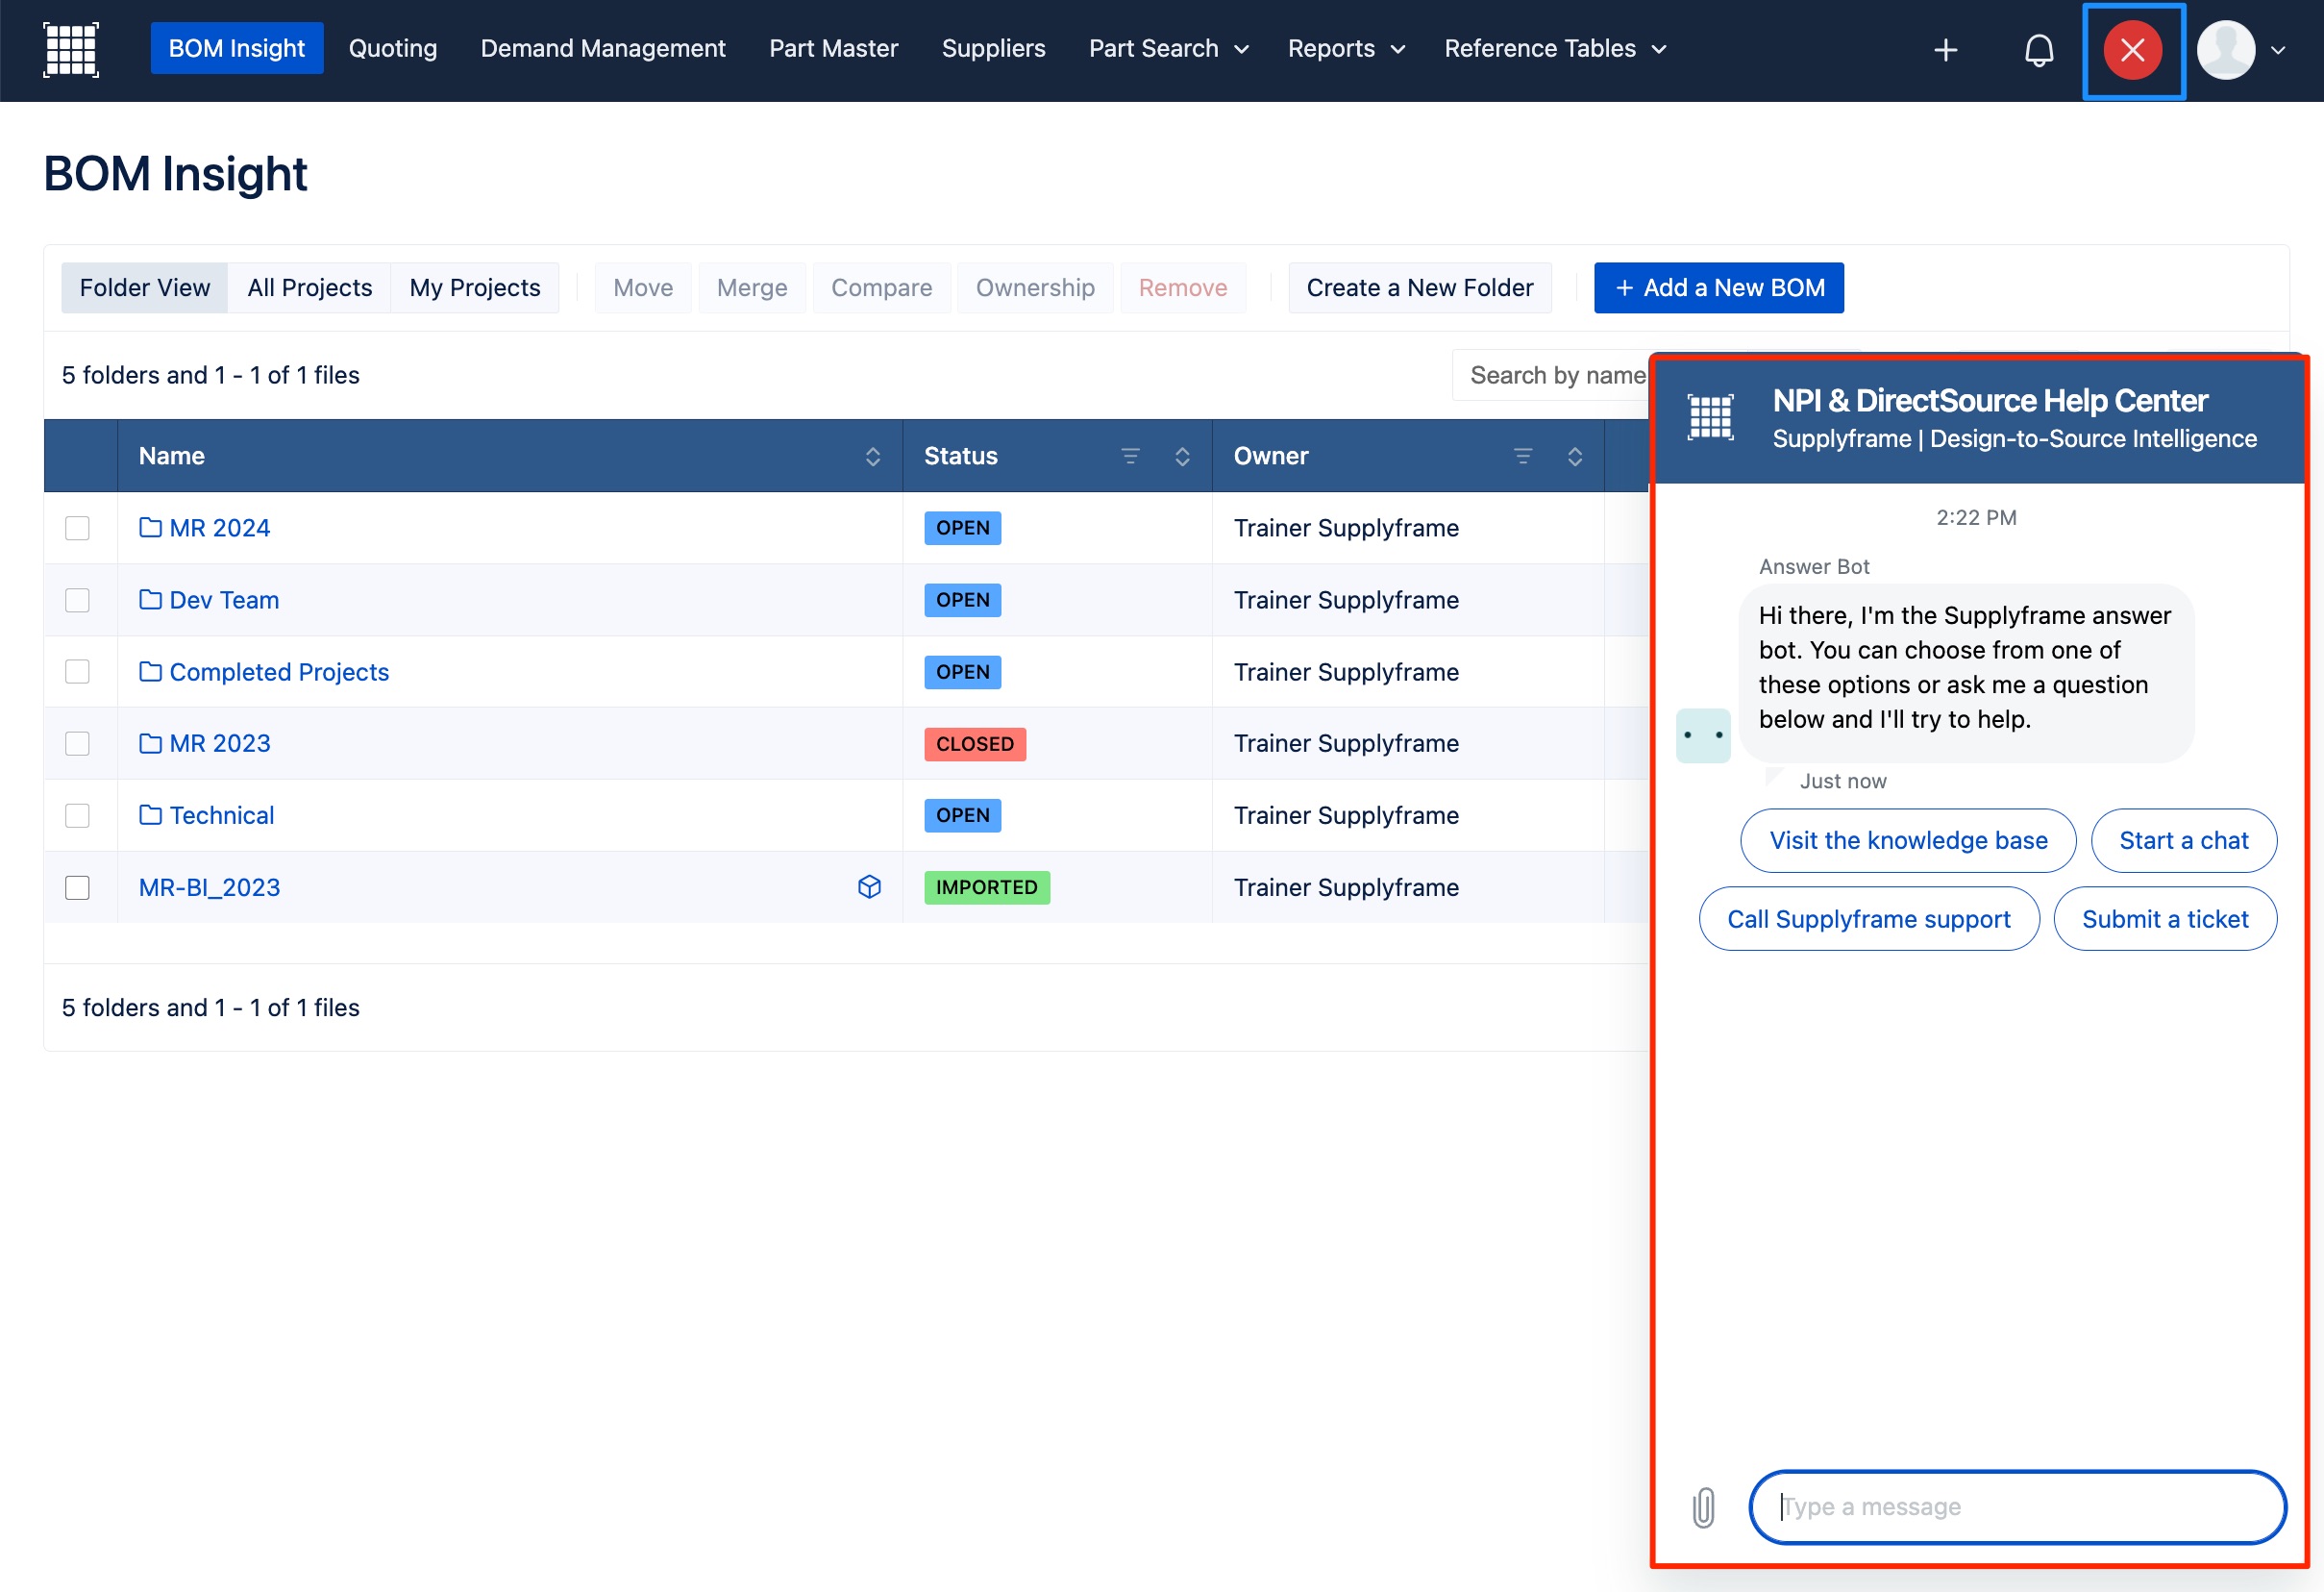Click Visit the knowledge base option
2324x1592 pixels.
coord(1908,841)
